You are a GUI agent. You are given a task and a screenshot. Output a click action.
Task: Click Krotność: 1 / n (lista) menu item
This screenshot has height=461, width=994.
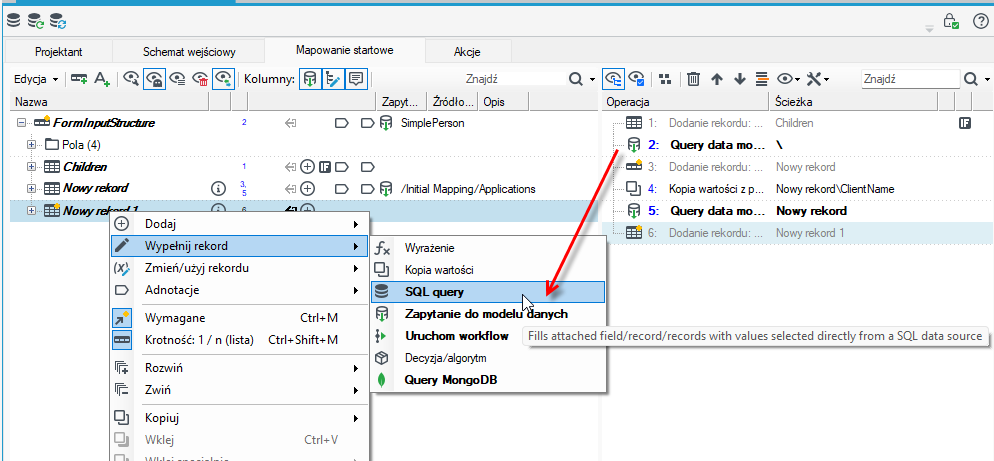pos(239,340)
